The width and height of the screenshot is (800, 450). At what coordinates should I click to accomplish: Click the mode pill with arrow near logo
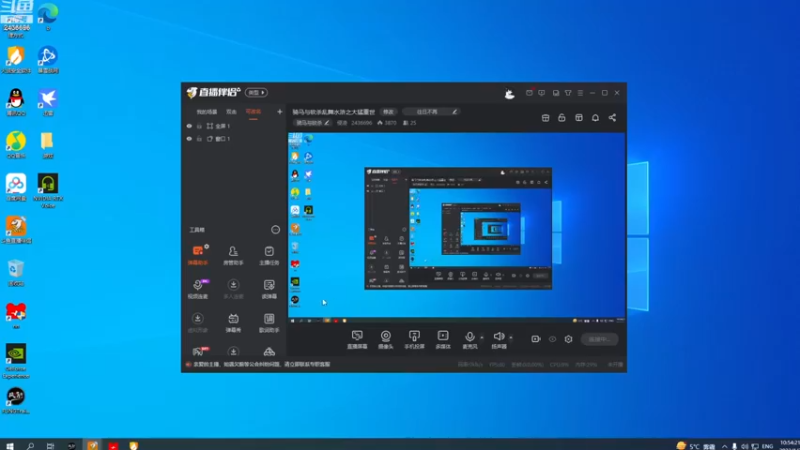256,92
